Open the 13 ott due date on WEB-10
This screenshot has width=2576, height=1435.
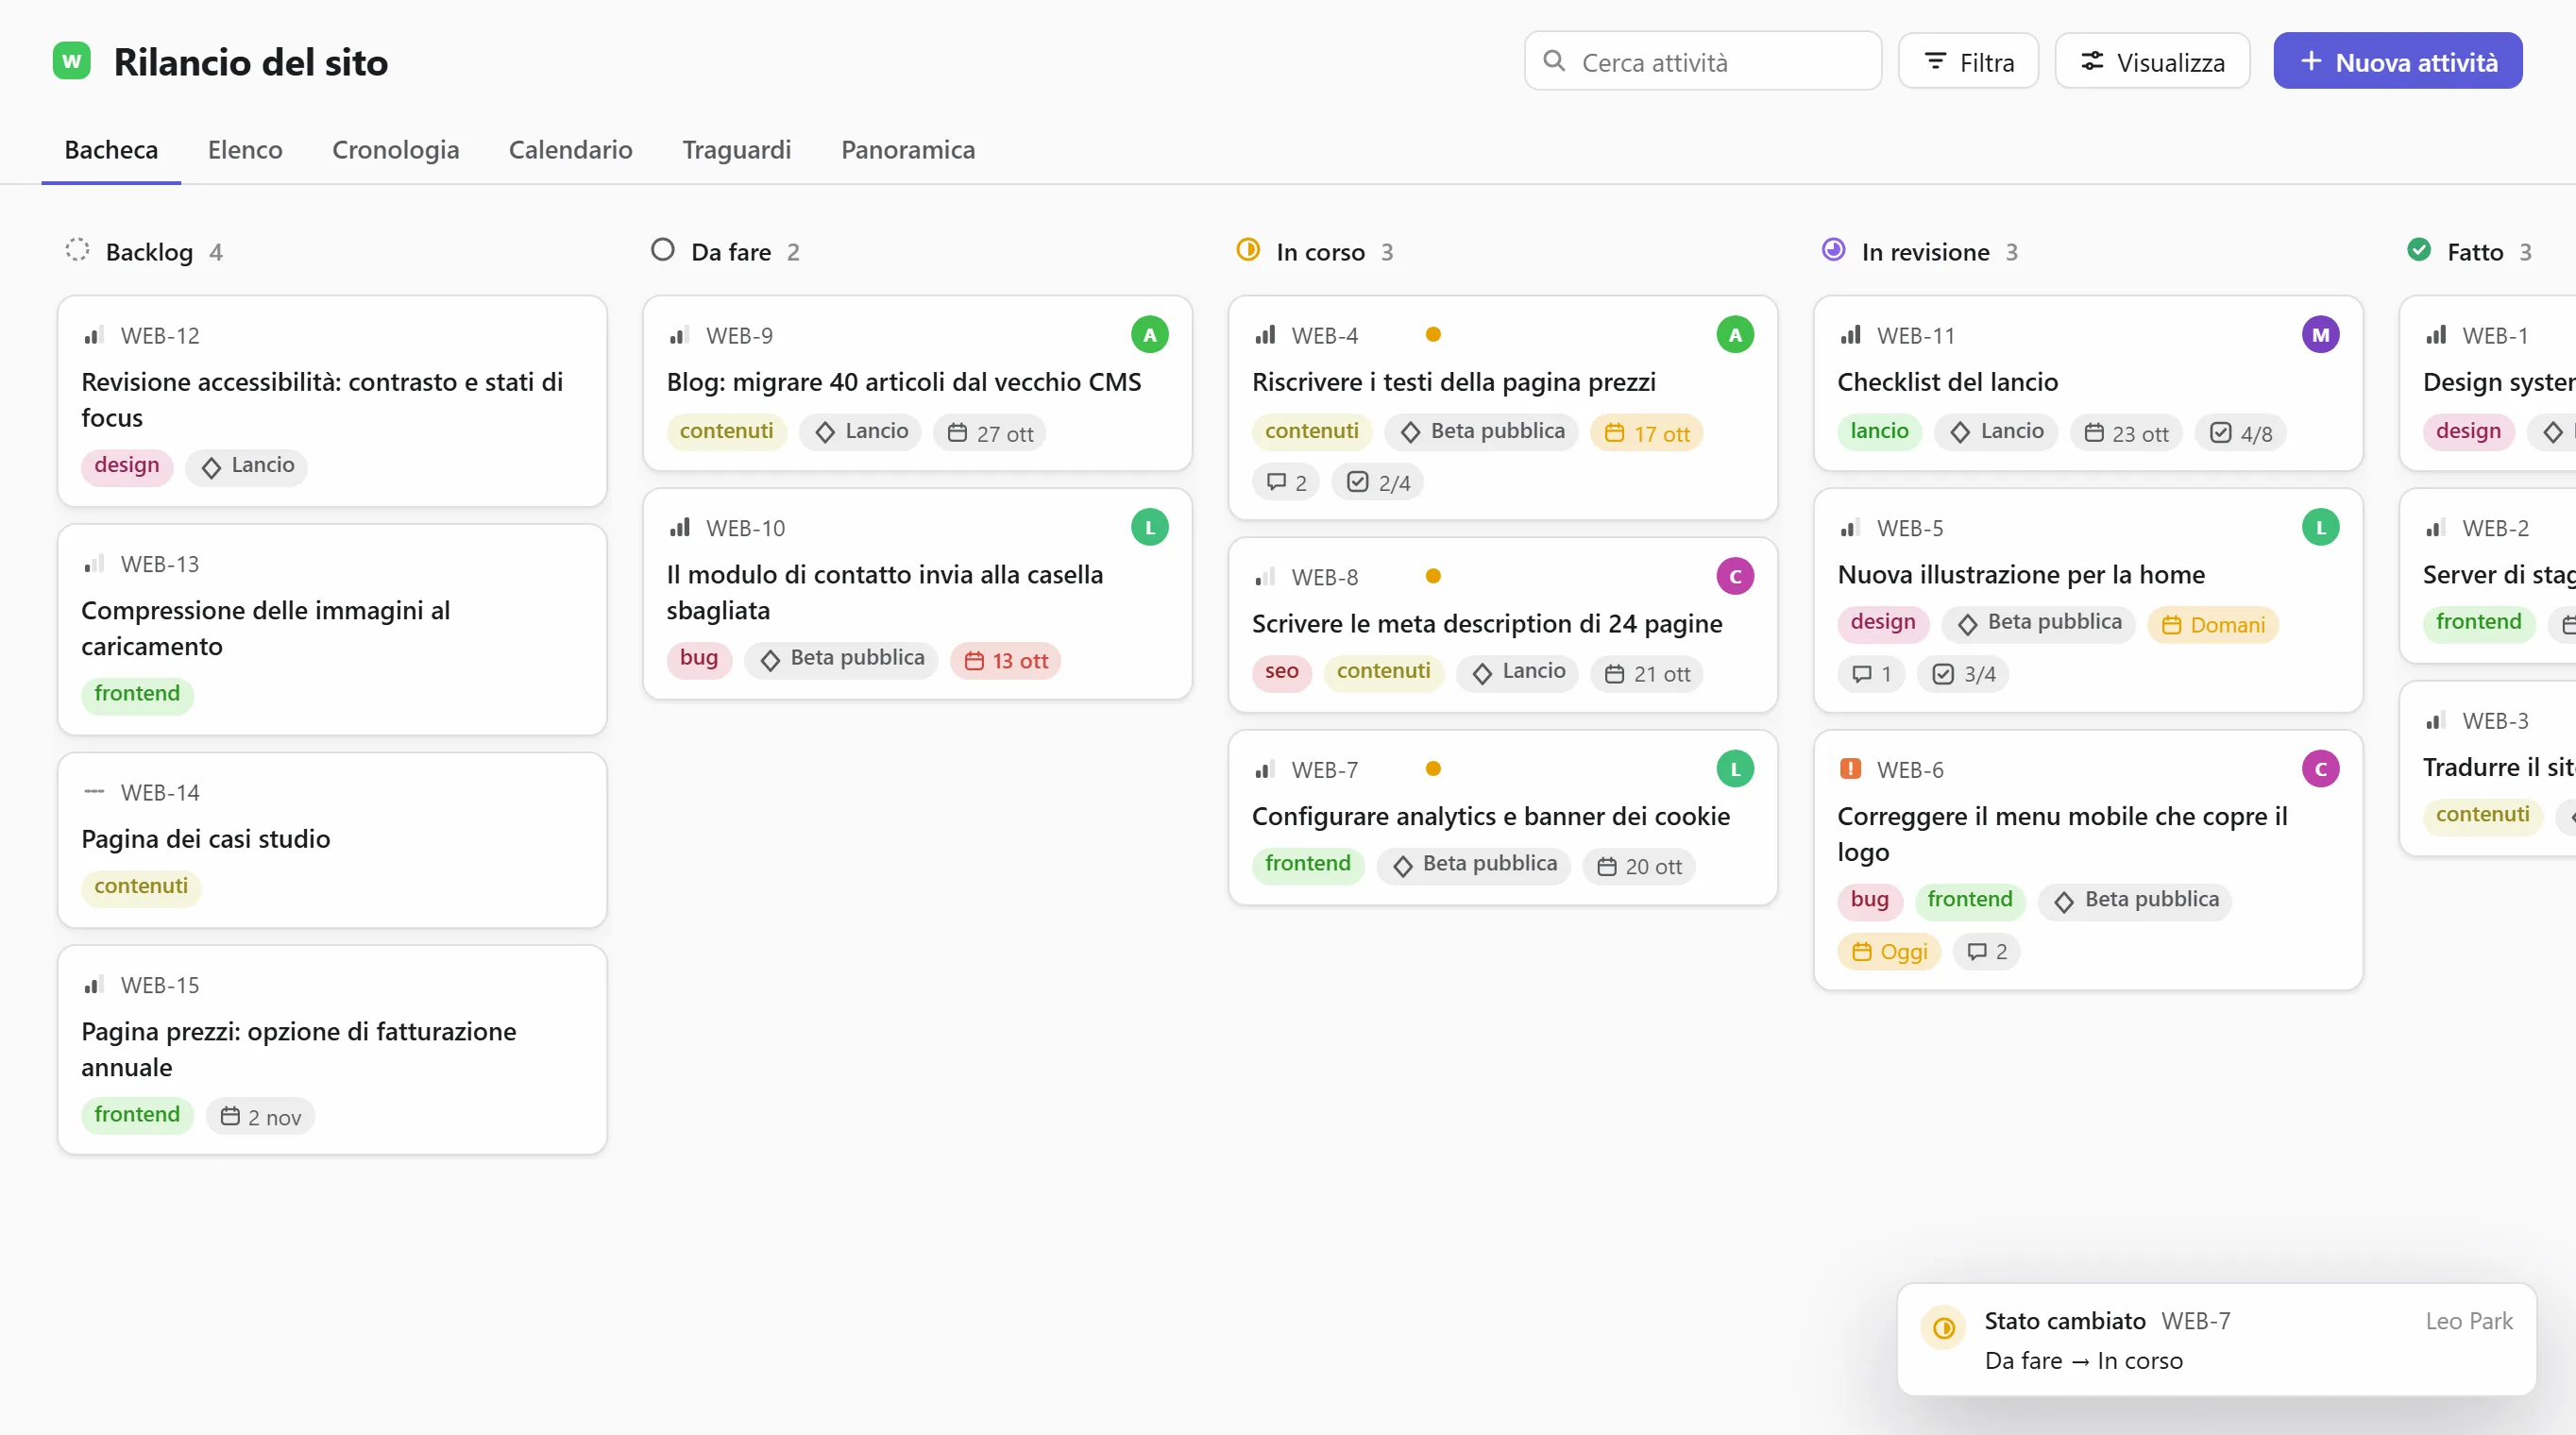click(x=1006, y=661)
